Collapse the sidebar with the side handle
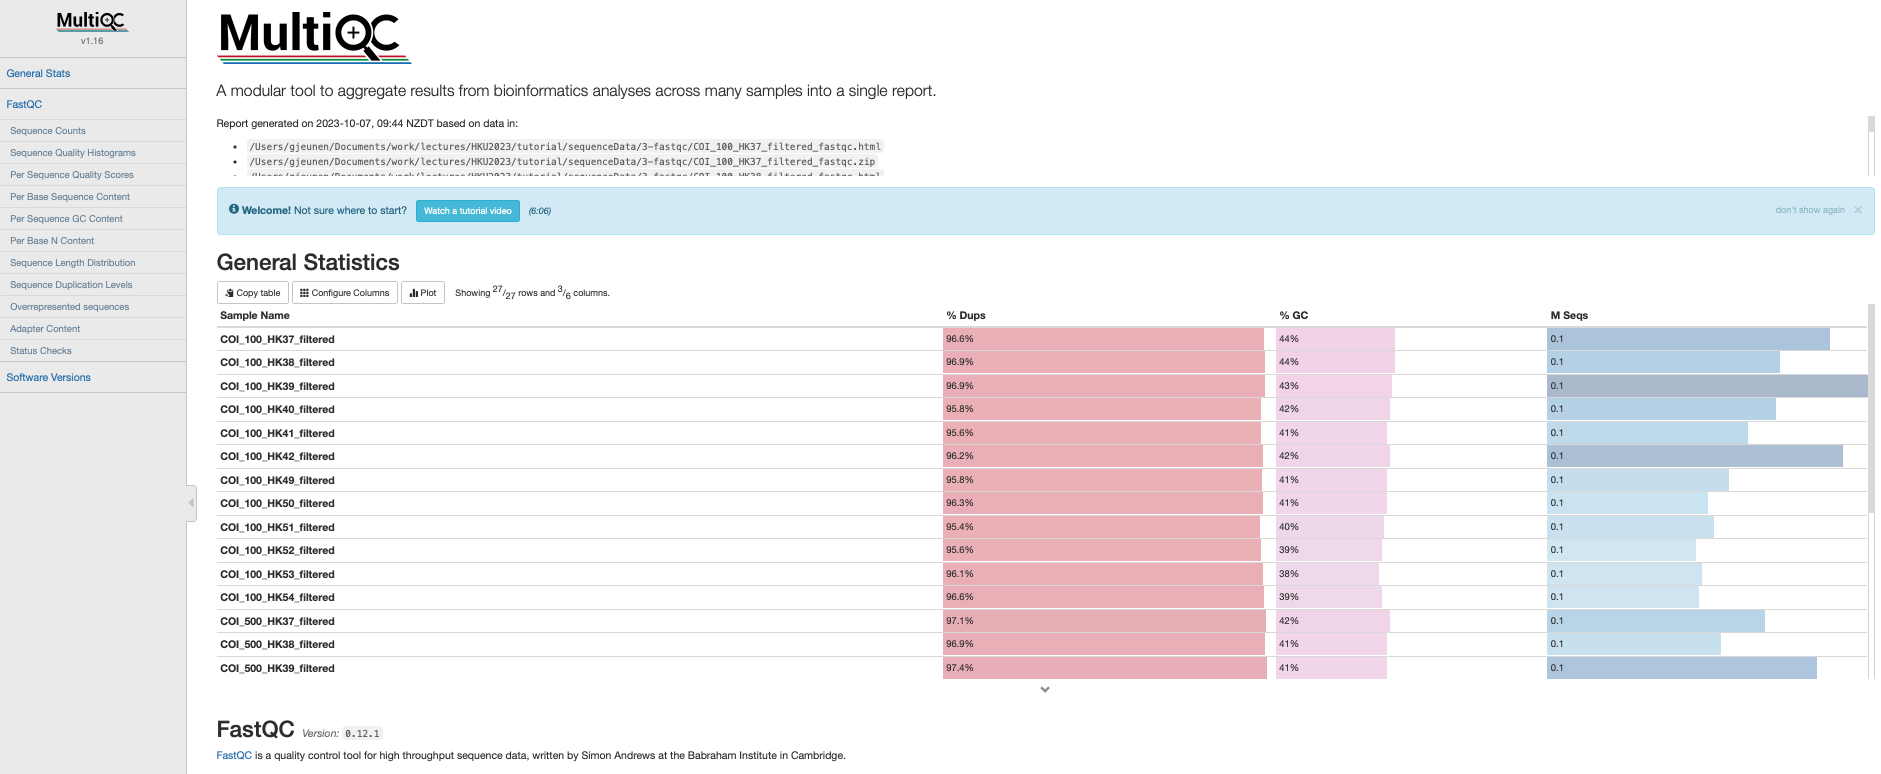Viewport: 1881px width, 774px height. (x=191, y=503)
